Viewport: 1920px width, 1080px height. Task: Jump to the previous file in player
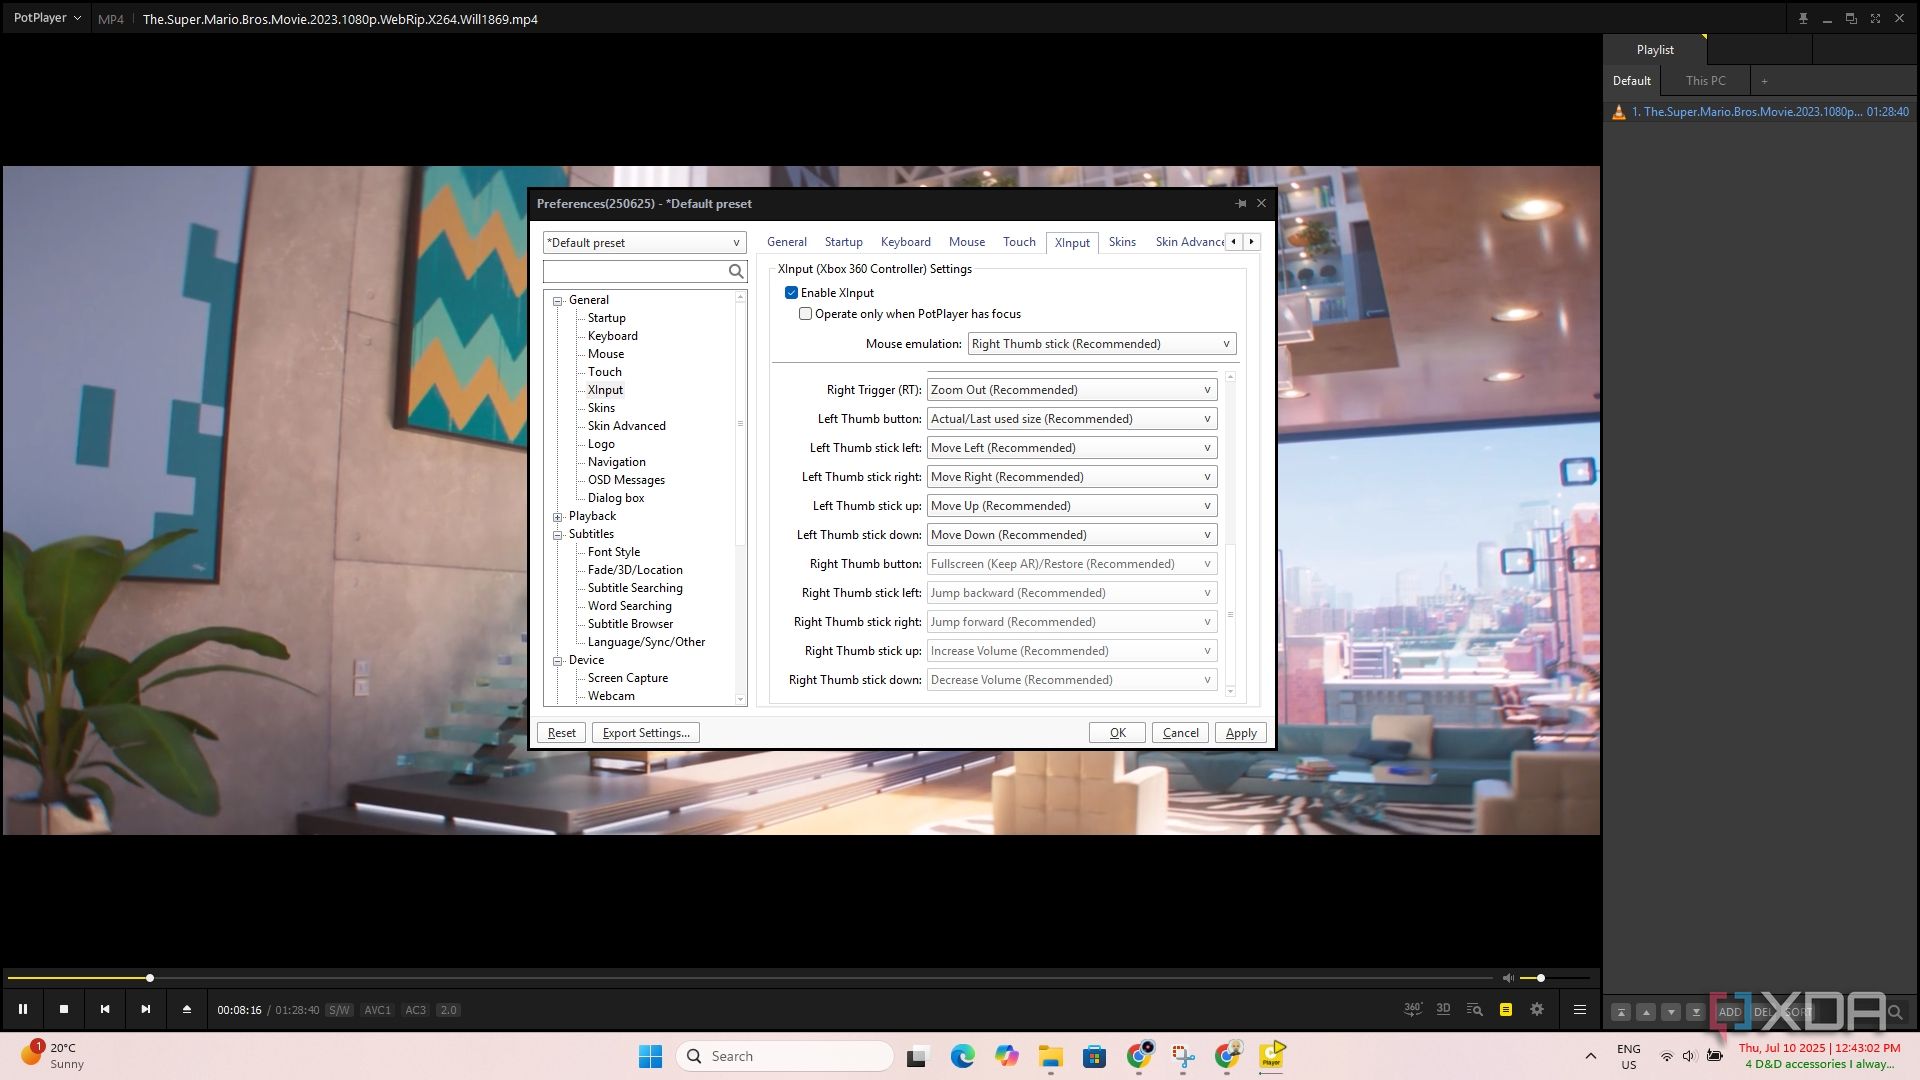pyautogui.click(x=105, y=1009)
